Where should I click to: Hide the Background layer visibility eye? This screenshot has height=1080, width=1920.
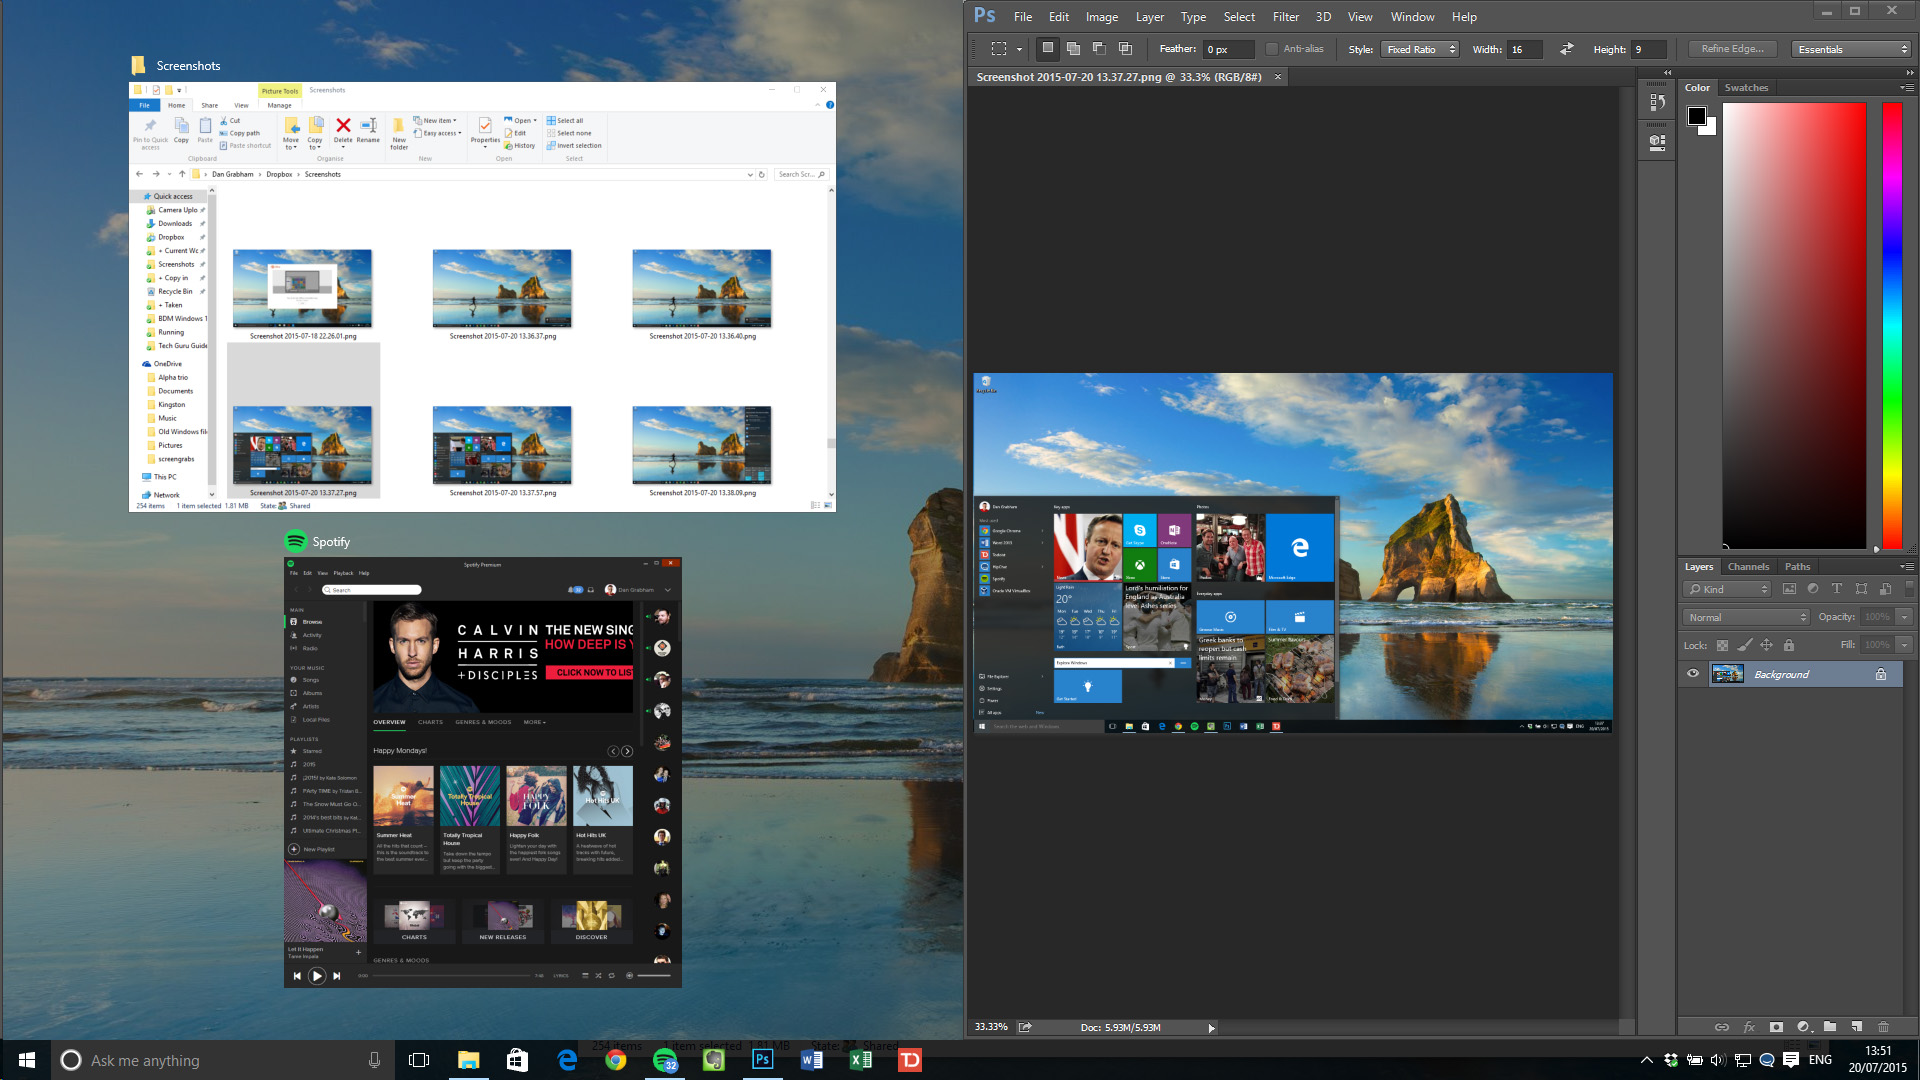coord(1693,674)
